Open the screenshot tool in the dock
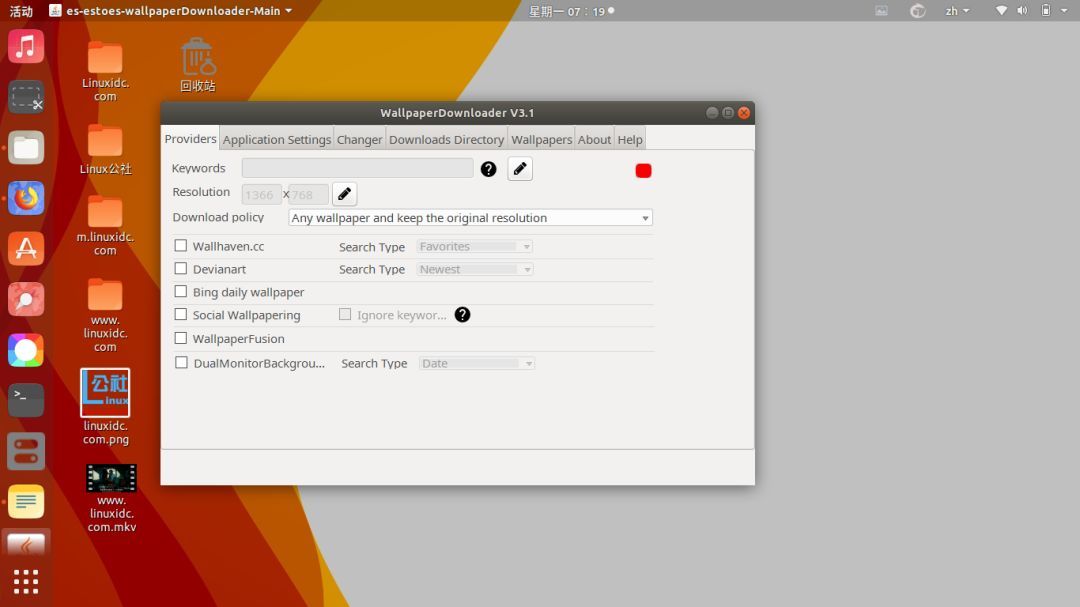Viewport: 1080px width, 607px height. pos(26,97)
